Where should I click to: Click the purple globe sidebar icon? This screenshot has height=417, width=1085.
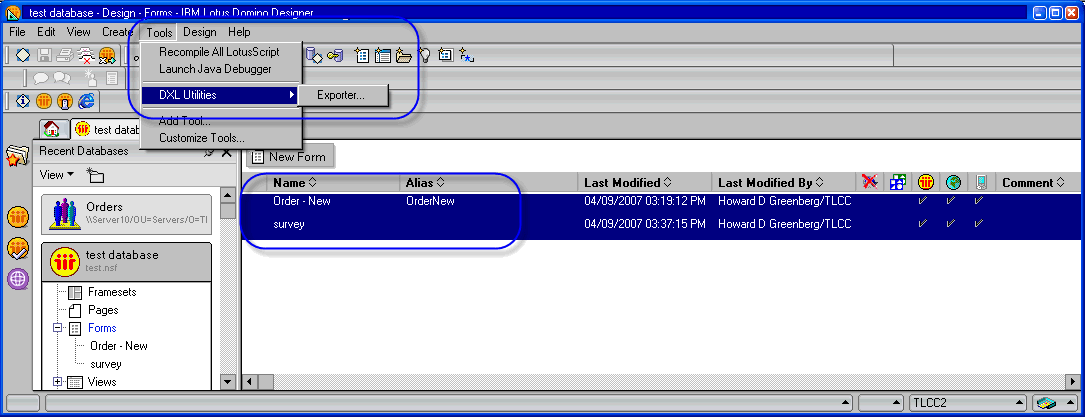17,279
